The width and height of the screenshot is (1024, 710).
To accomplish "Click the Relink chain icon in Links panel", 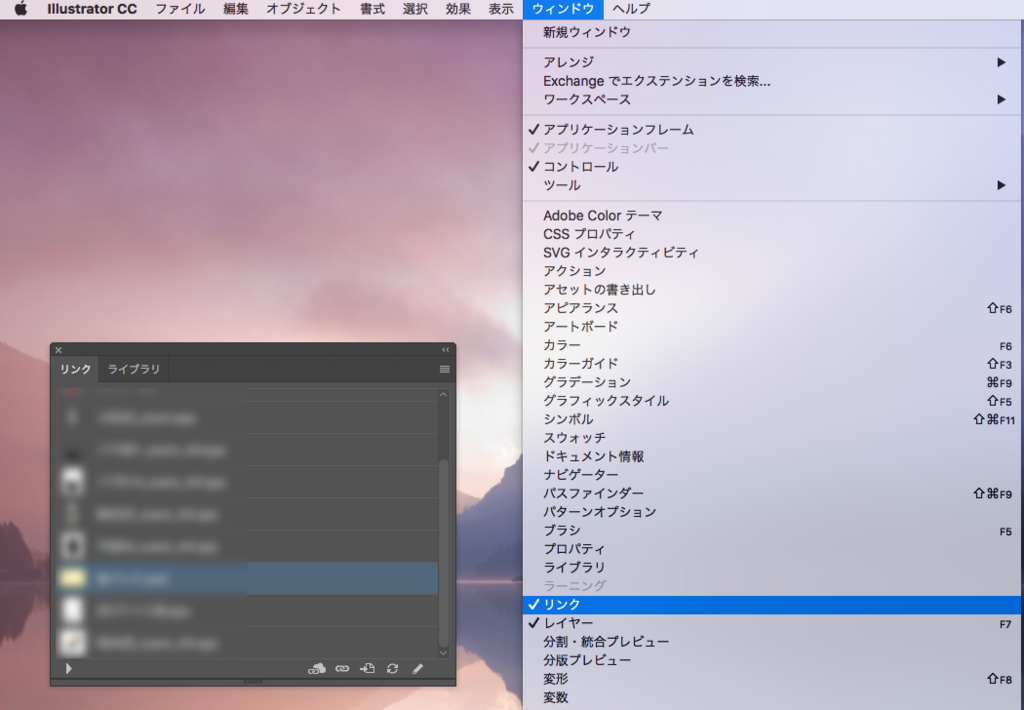I will 342,668.
